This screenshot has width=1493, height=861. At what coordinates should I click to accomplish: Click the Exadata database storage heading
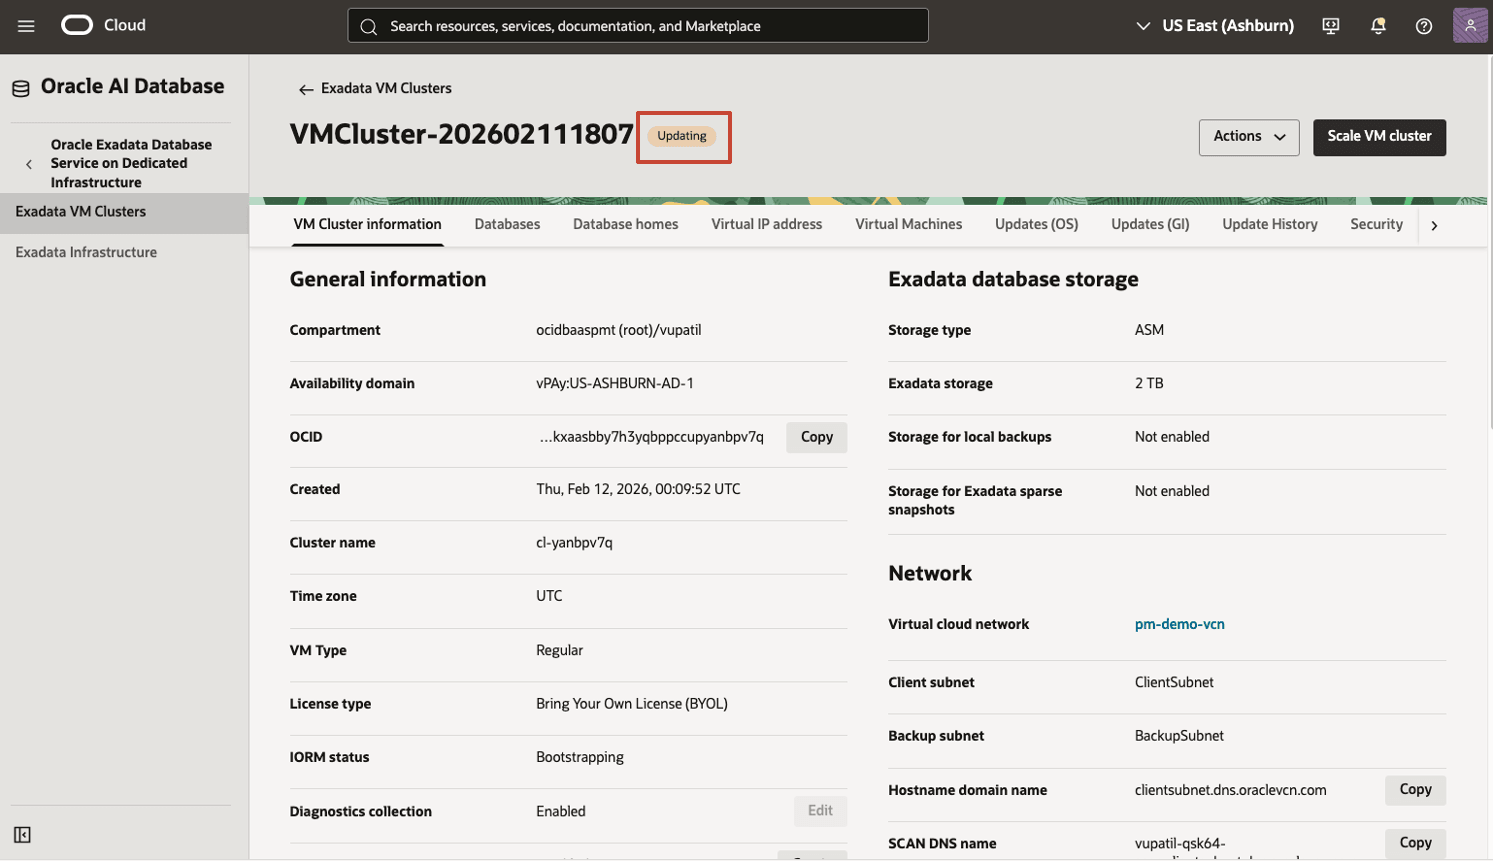pyautogui.click(x=1013, y=280)
